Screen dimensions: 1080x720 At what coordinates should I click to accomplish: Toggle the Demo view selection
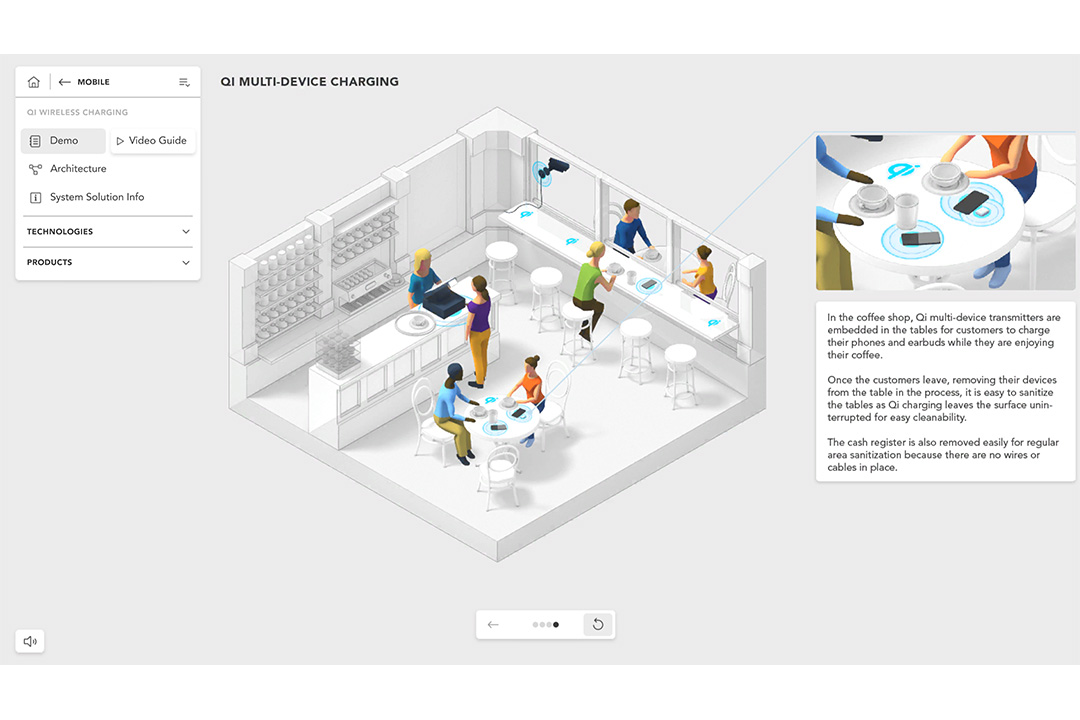click(62, 140)
